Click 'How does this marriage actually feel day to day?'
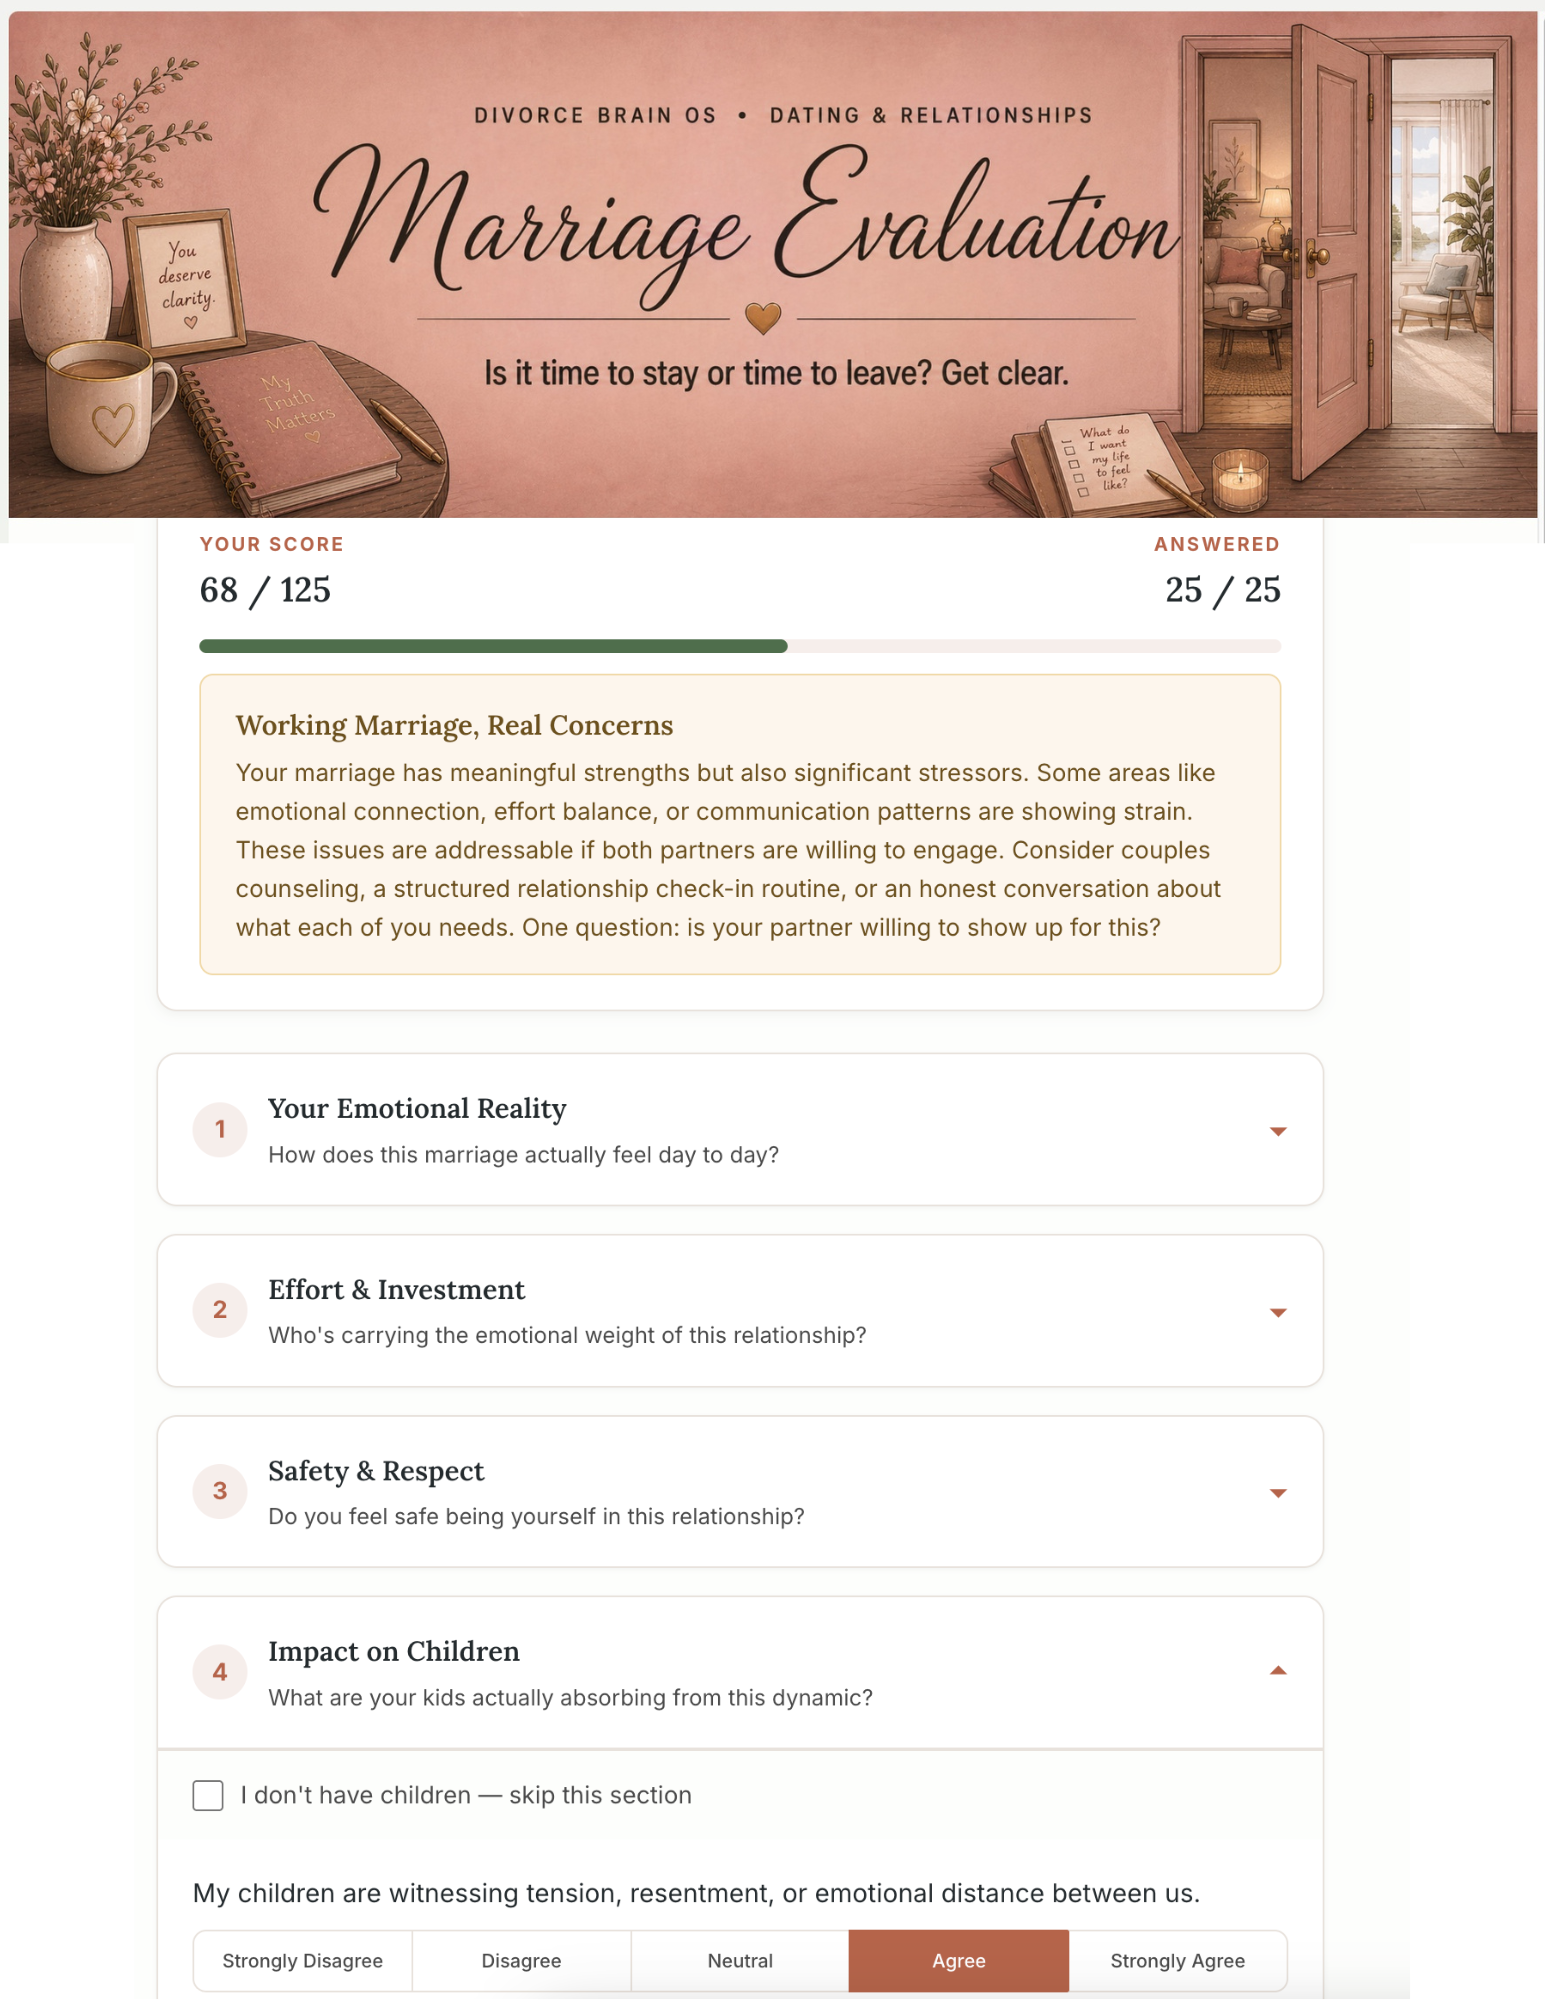 click(x=523, y=1155)
